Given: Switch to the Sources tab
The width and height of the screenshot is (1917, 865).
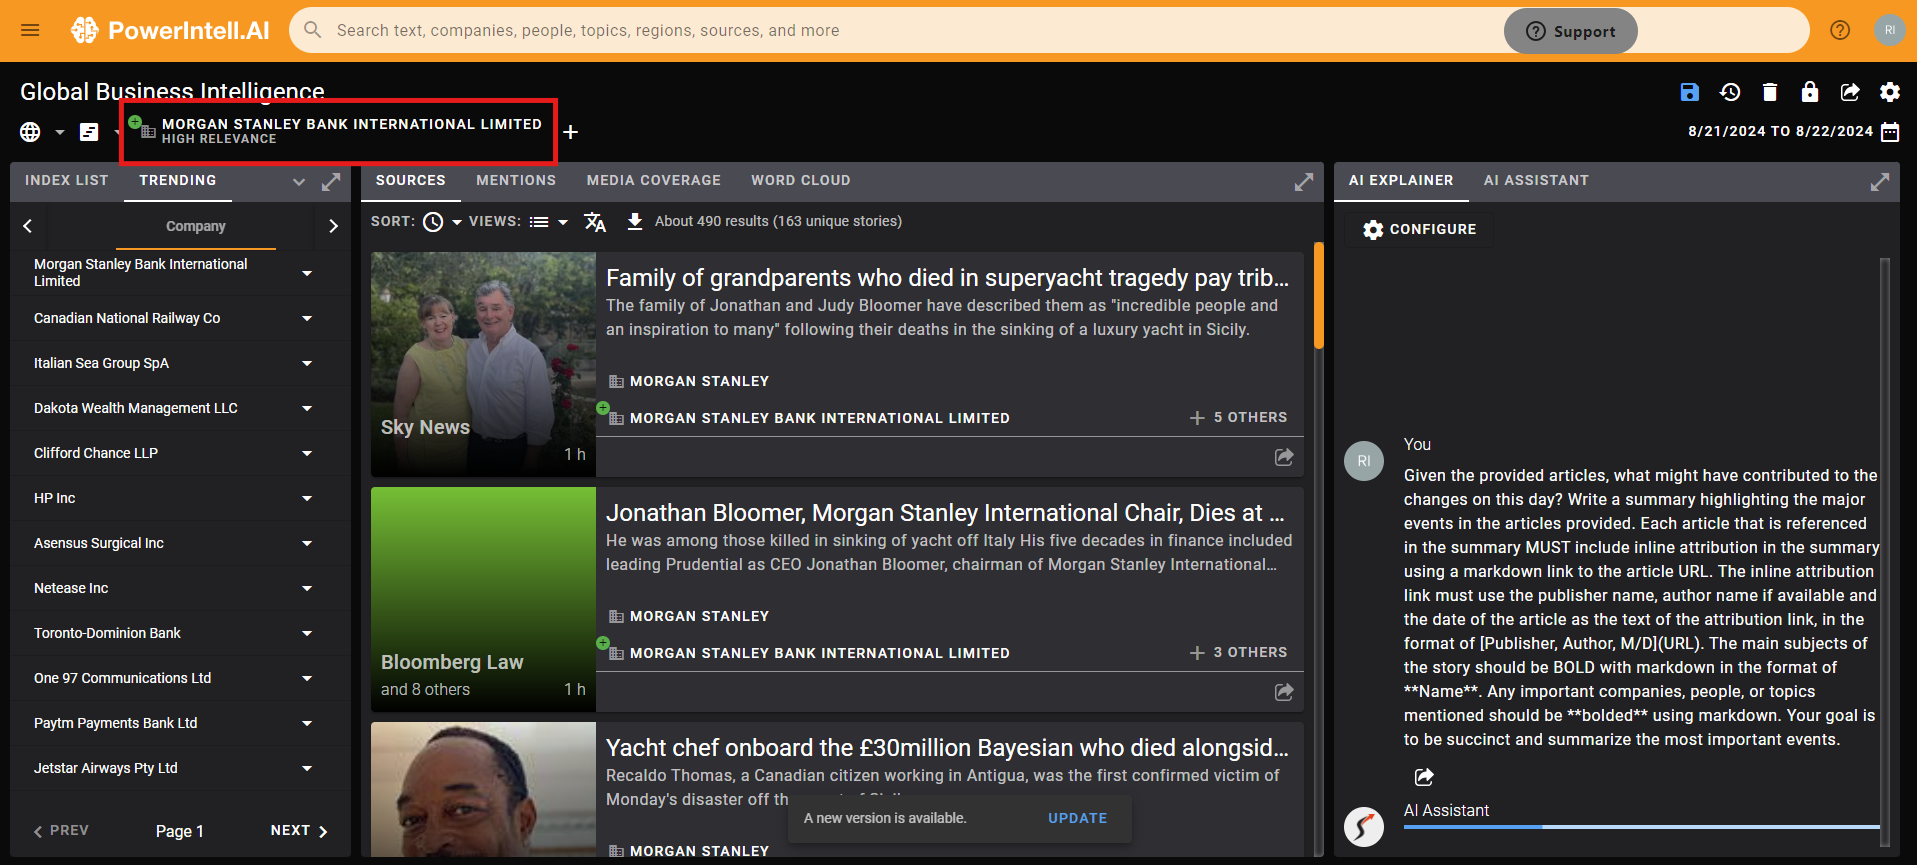Looking at the screenshot, I should (x=410, y=180).
